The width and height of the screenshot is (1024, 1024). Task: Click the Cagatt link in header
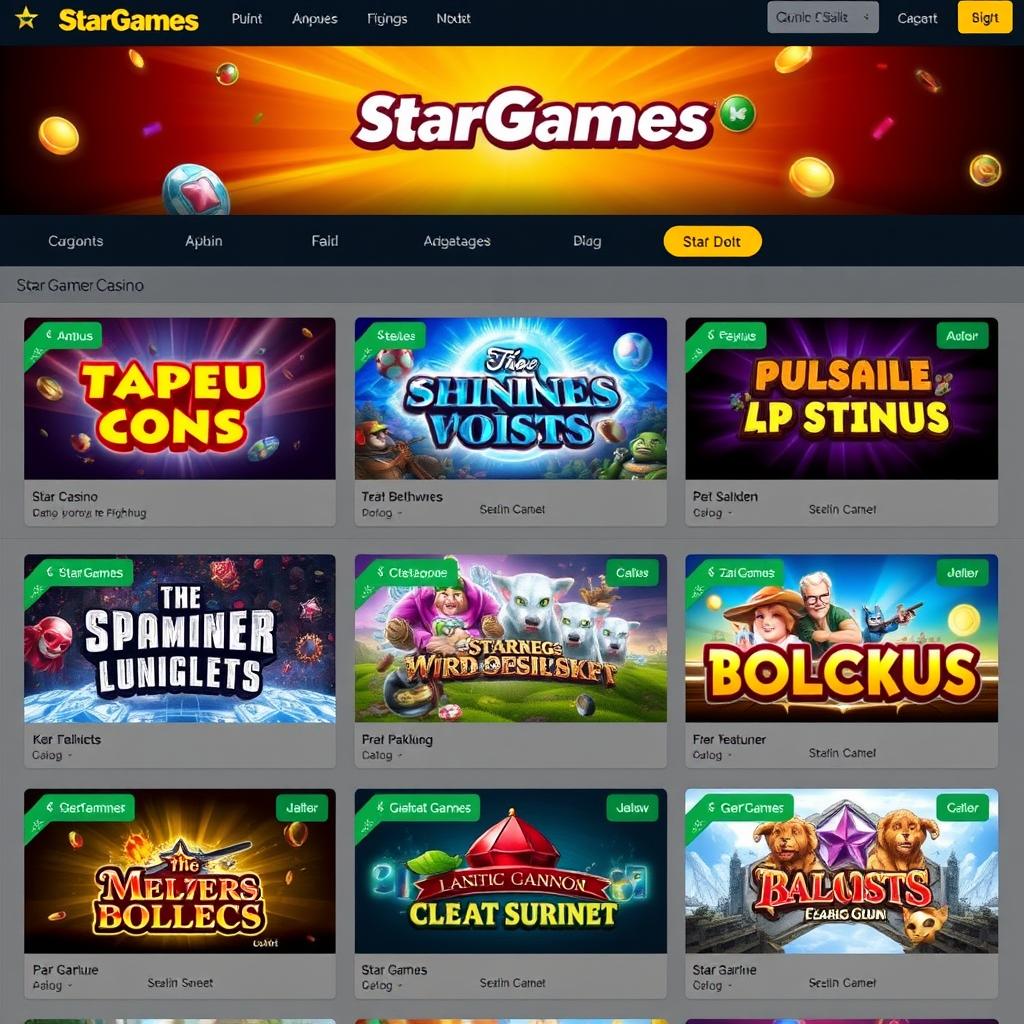917,19
